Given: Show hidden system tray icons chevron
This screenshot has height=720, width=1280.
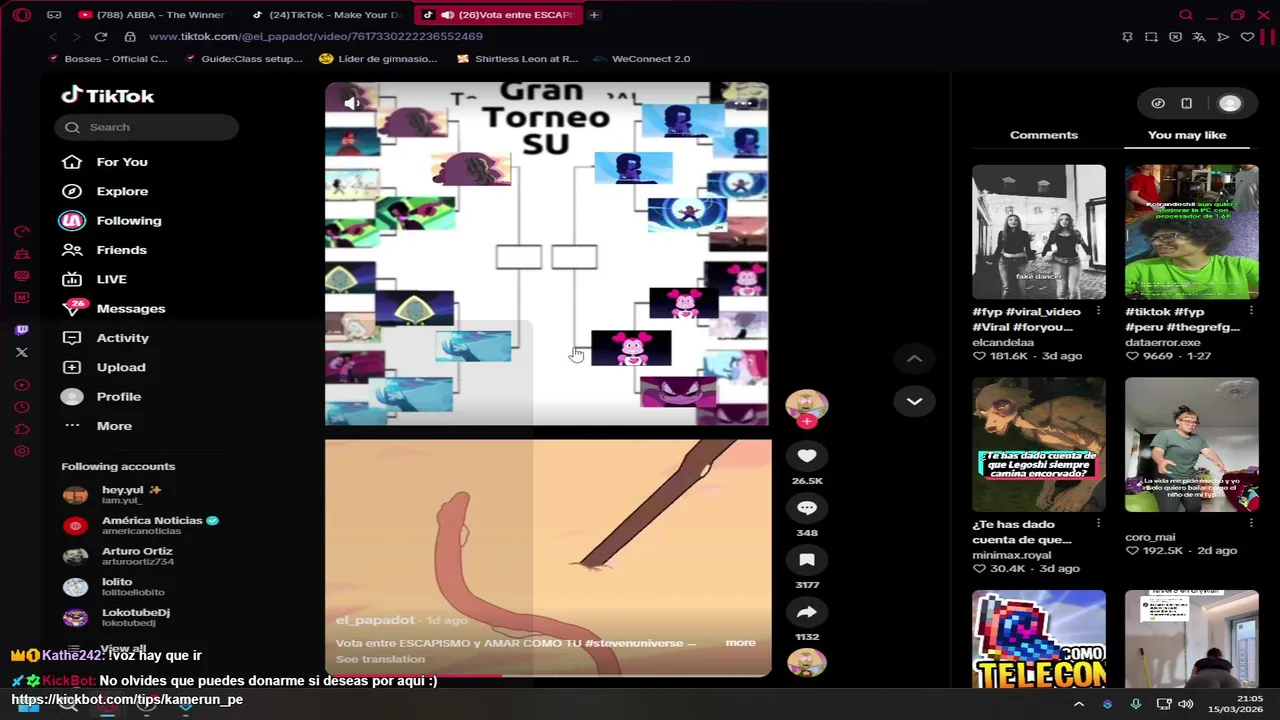Looking at the screenshot, I should click(1078, 704).
